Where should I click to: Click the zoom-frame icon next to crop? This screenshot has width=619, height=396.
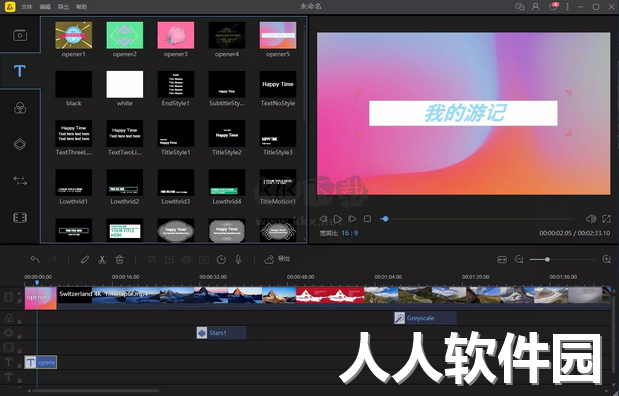[169, 259]
